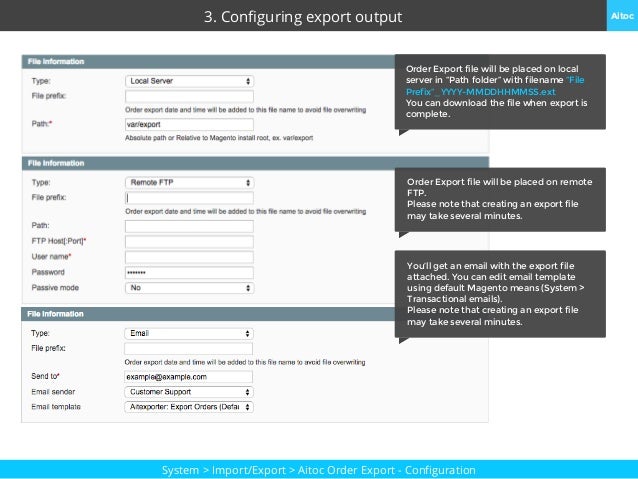638x479 pixels.
Task: Click the 'Passive mode' label
Action: point(55,288)
